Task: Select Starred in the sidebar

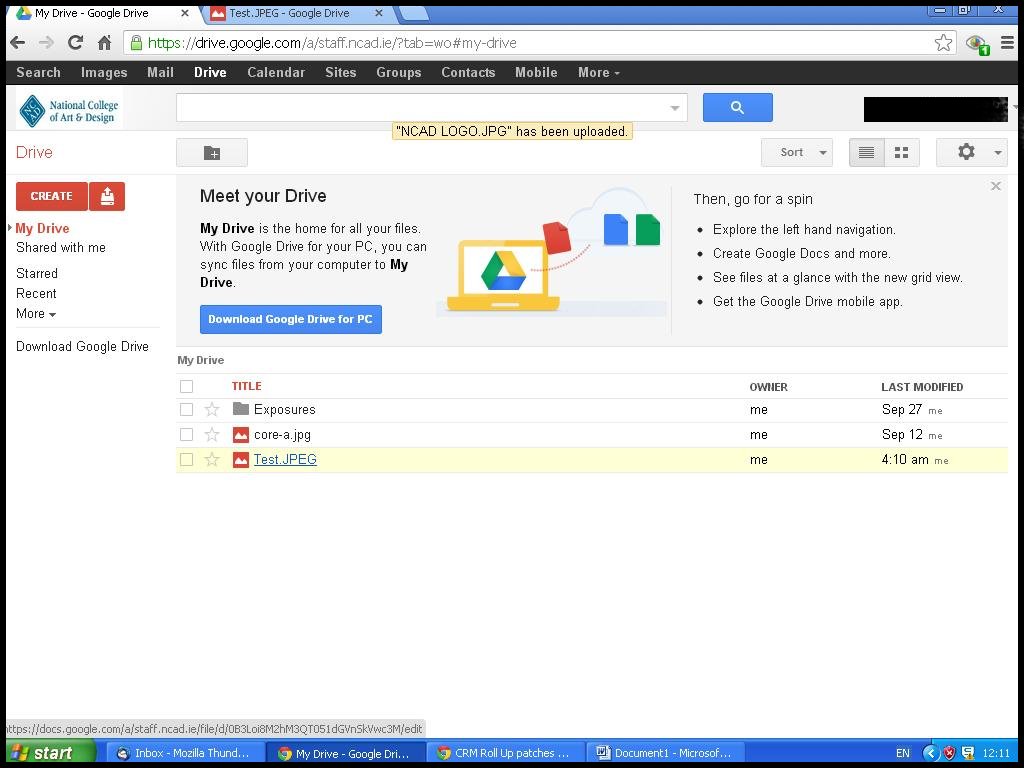Action: click(x=37, y=274)
